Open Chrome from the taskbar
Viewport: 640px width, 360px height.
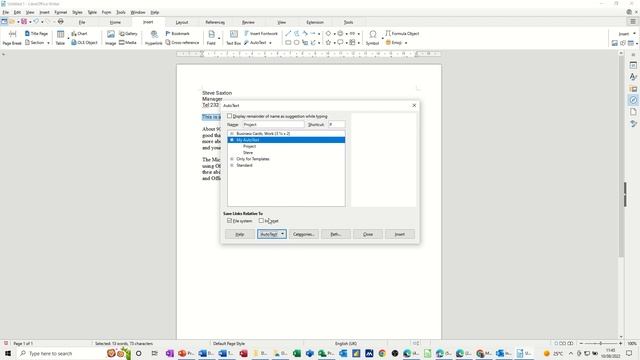[382, 353]
